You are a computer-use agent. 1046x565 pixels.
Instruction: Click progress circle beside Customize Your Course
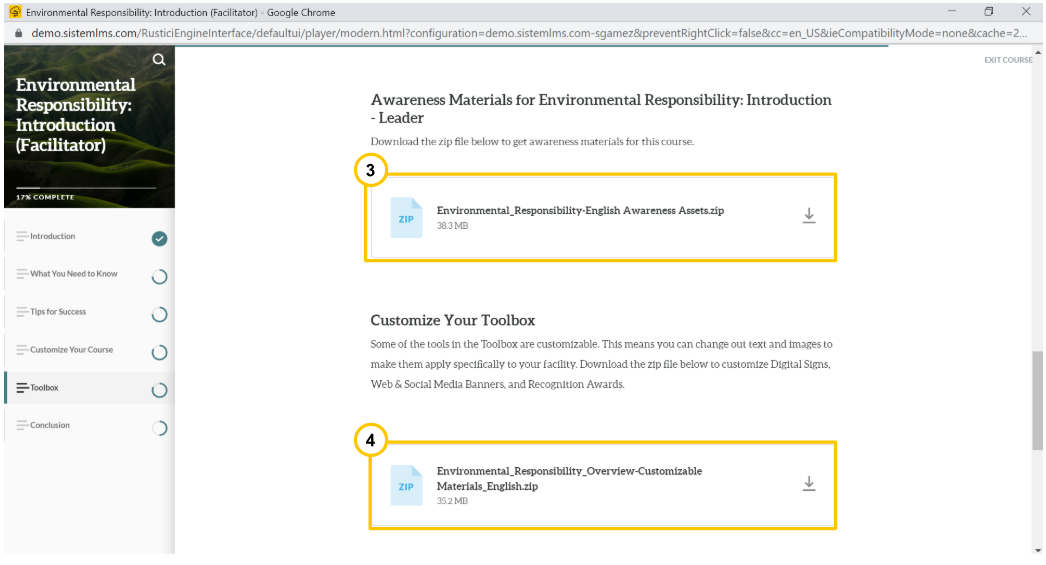[159, 352]
